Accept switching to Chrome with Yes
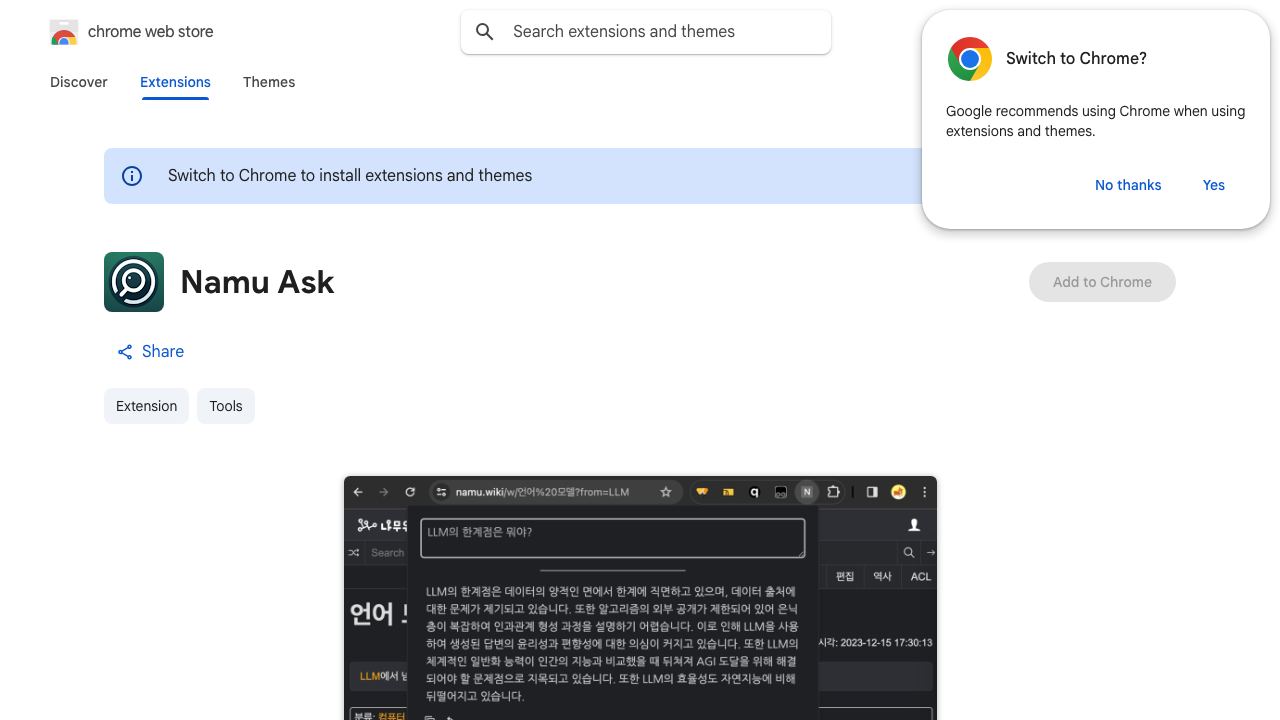1280x720 pixels. click(1214, 185)
